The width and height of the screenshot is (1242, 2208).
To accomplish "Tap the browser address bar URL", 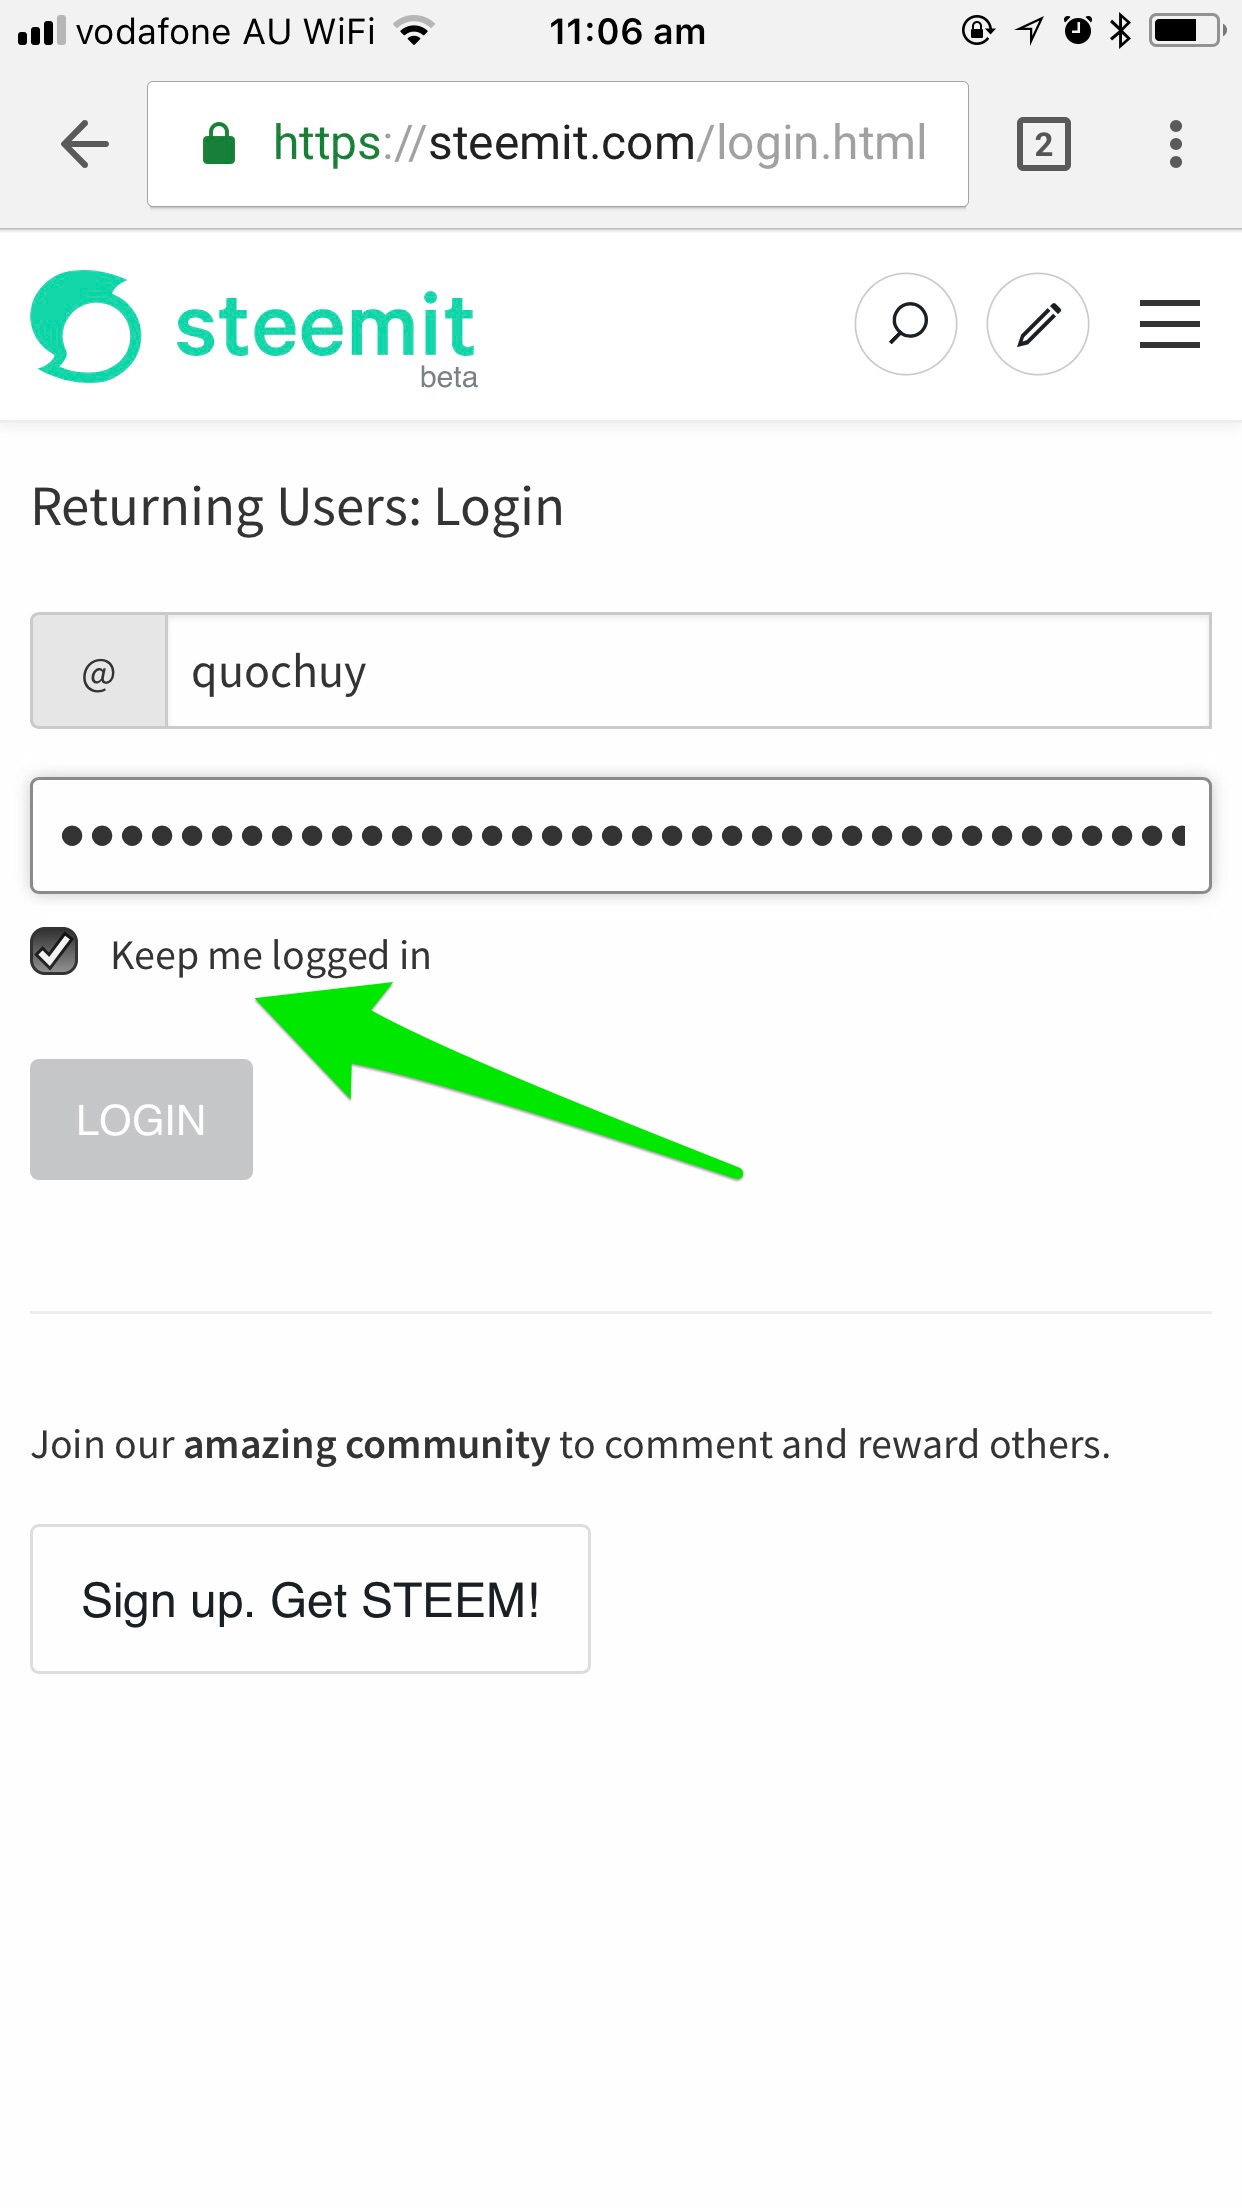I will coord(600,144).
